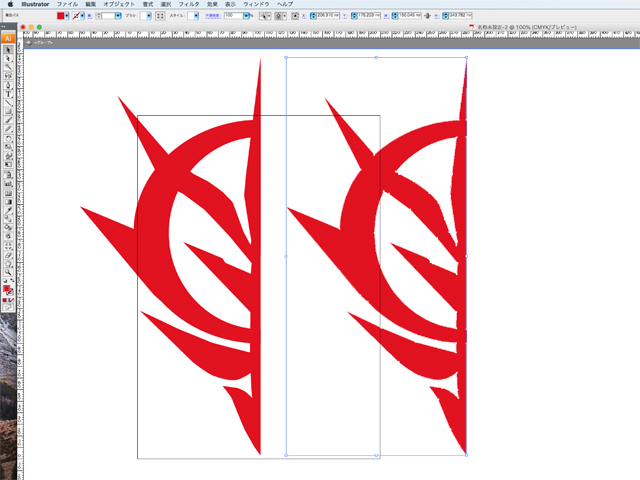Click the 不透明度 opacity link
The image size is (640, 480).
tap(213, 16)
